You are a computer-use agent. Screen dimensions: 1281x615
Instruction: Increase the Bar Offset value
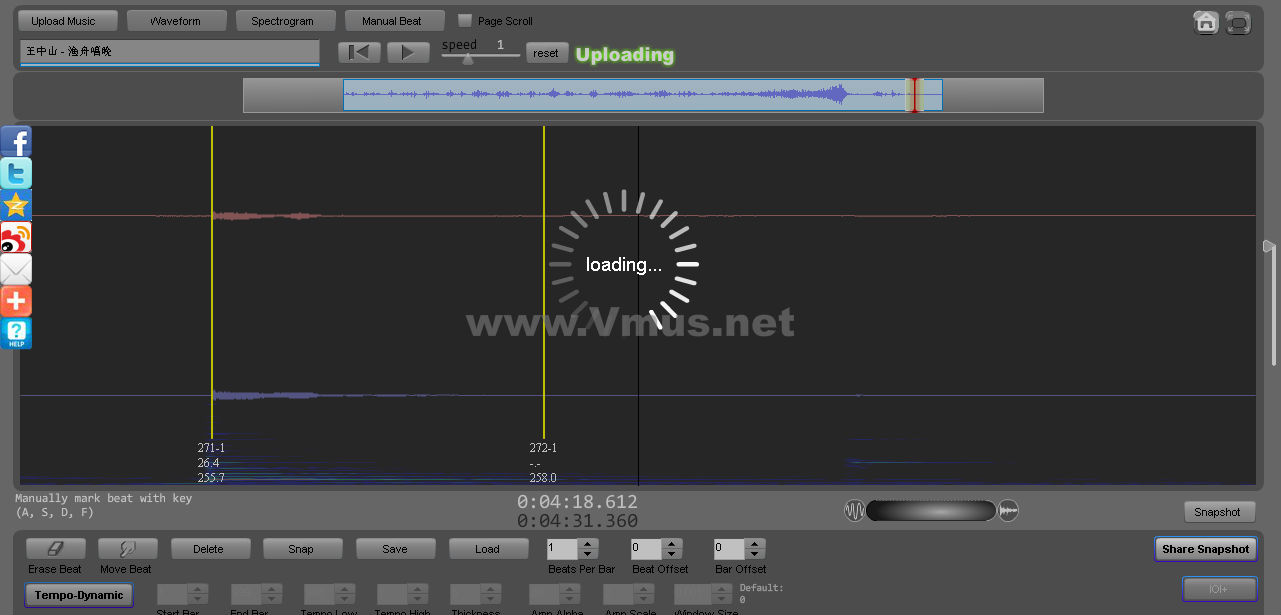(x=754, y=544)
